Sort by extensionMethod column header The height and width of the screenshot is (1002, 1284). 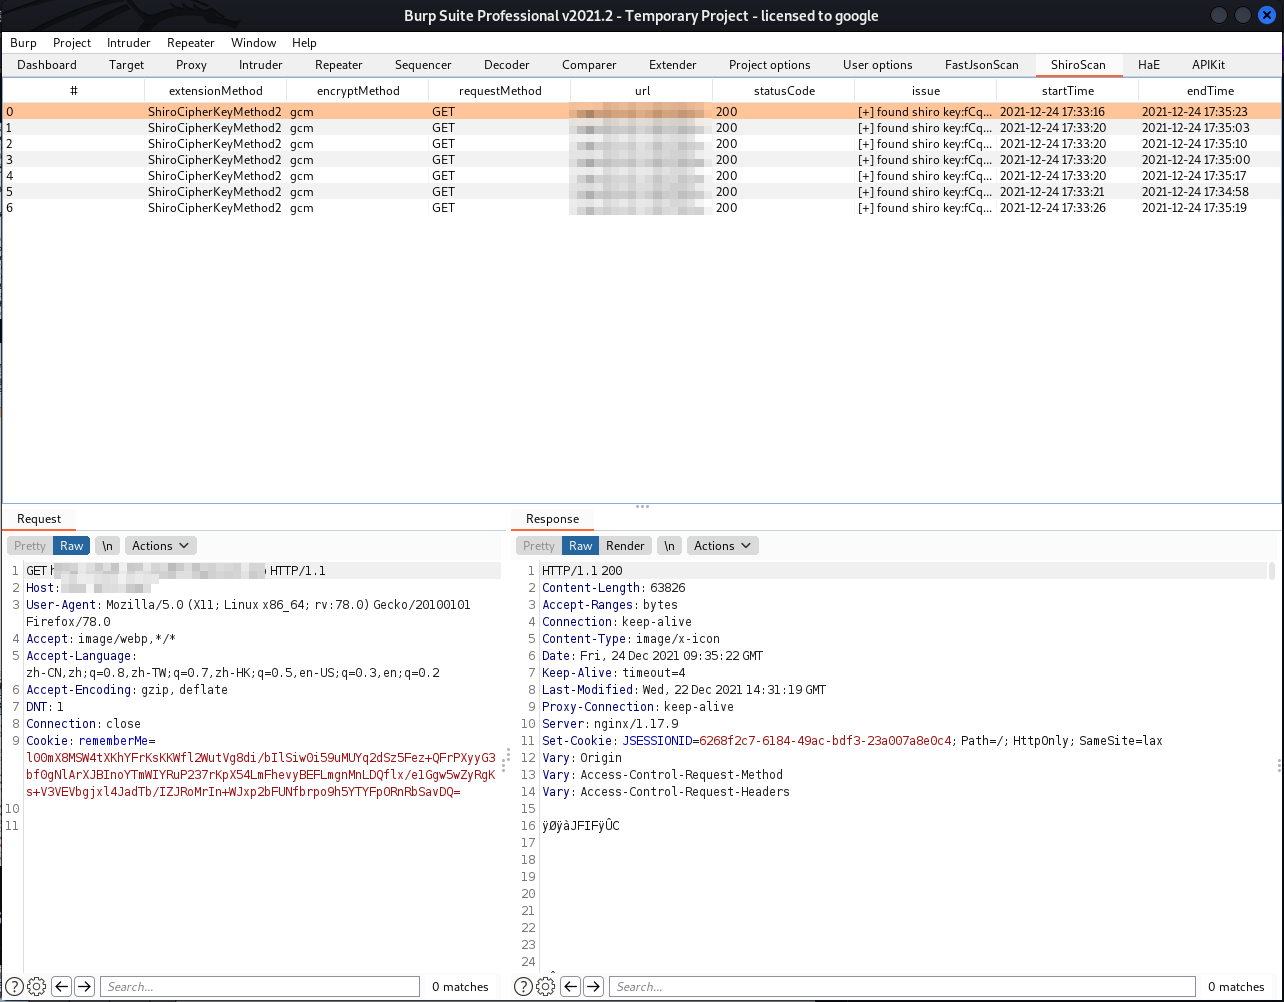pyautogui.click(x=216, y=90)
